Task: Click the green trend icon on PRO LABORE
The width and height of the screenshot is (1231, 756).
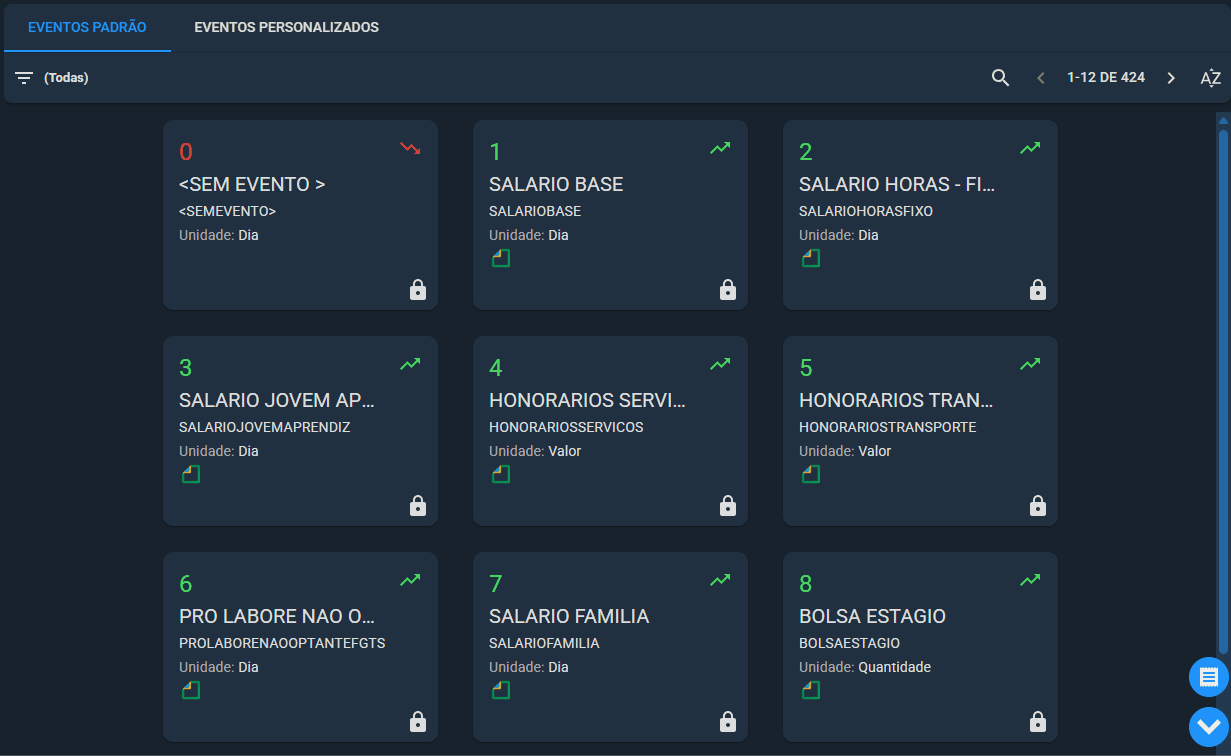Action: coord(410,580)
